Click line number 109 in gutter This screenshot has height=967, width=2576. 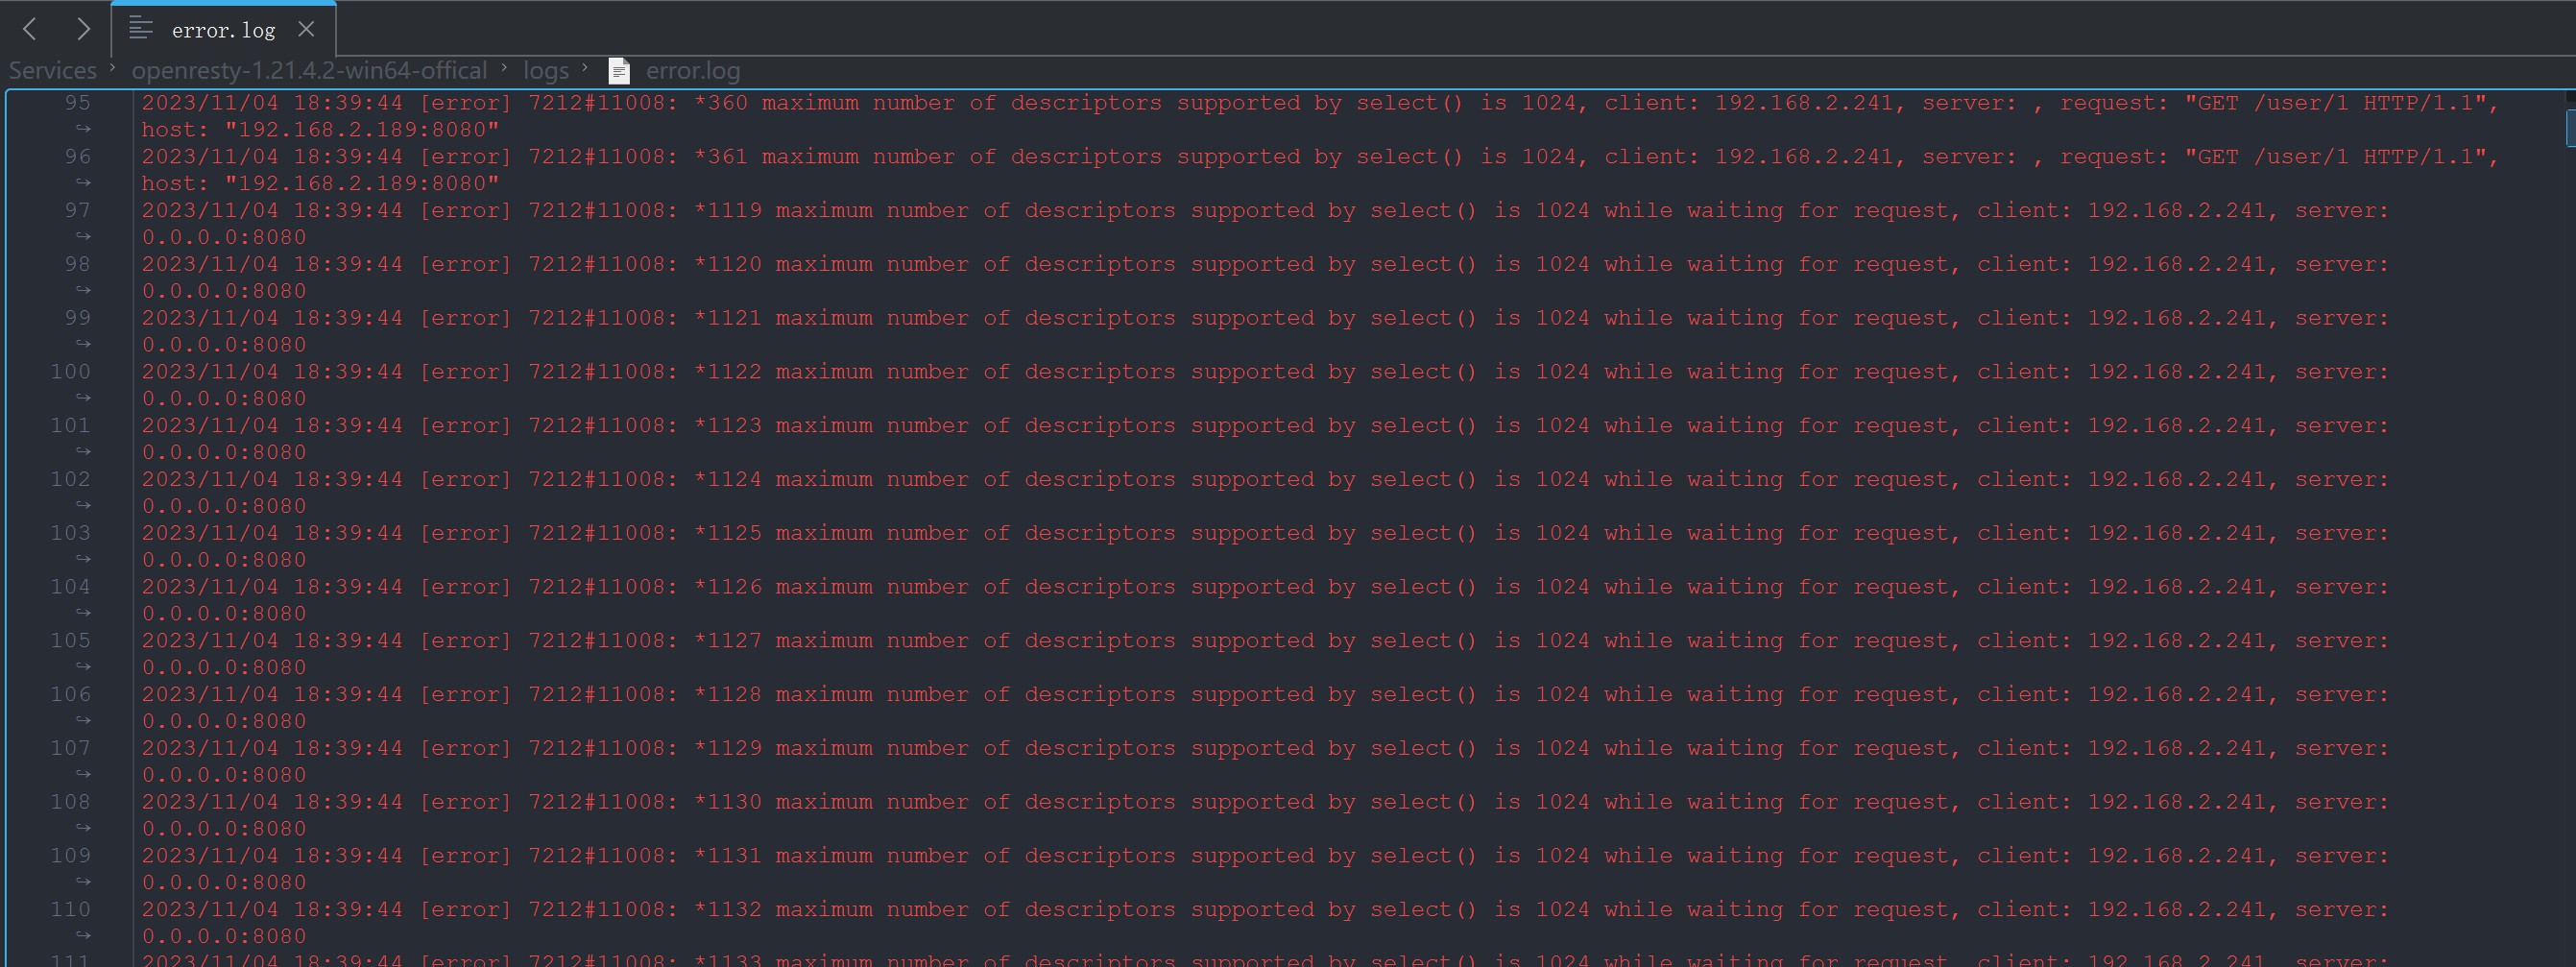tap(71, 856)
